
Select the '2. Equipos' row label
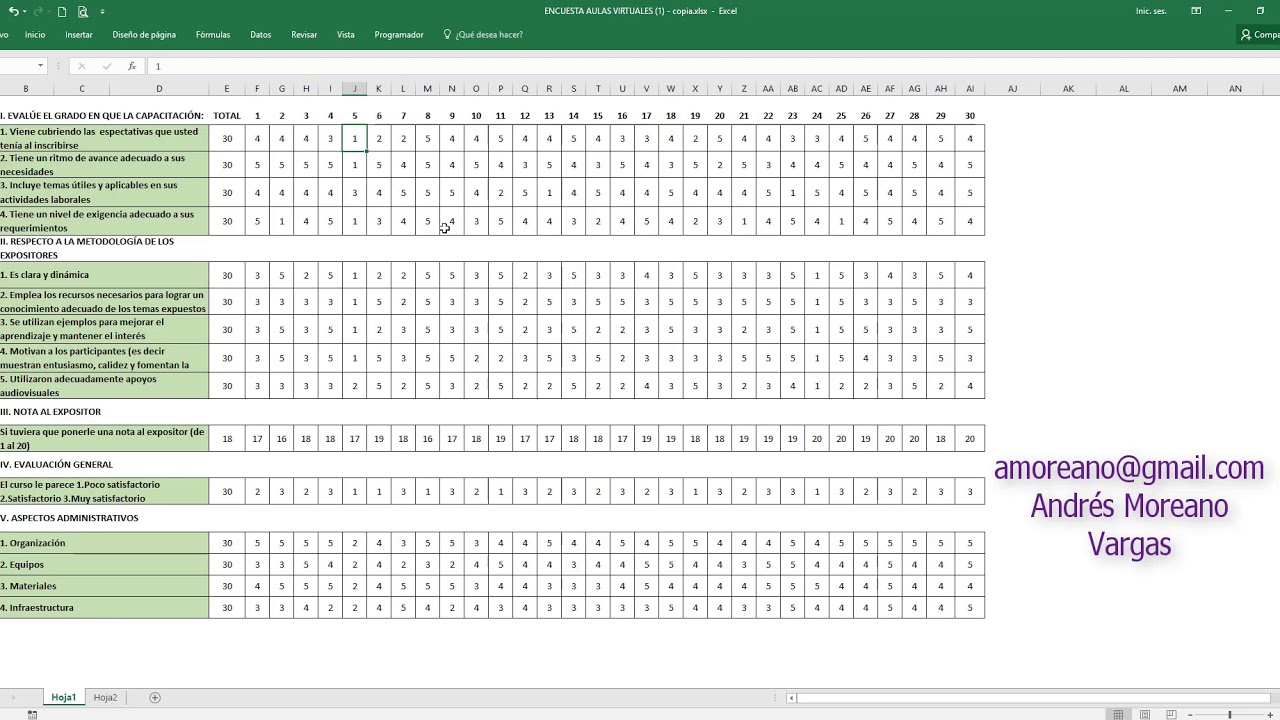[x=104, y=565]
